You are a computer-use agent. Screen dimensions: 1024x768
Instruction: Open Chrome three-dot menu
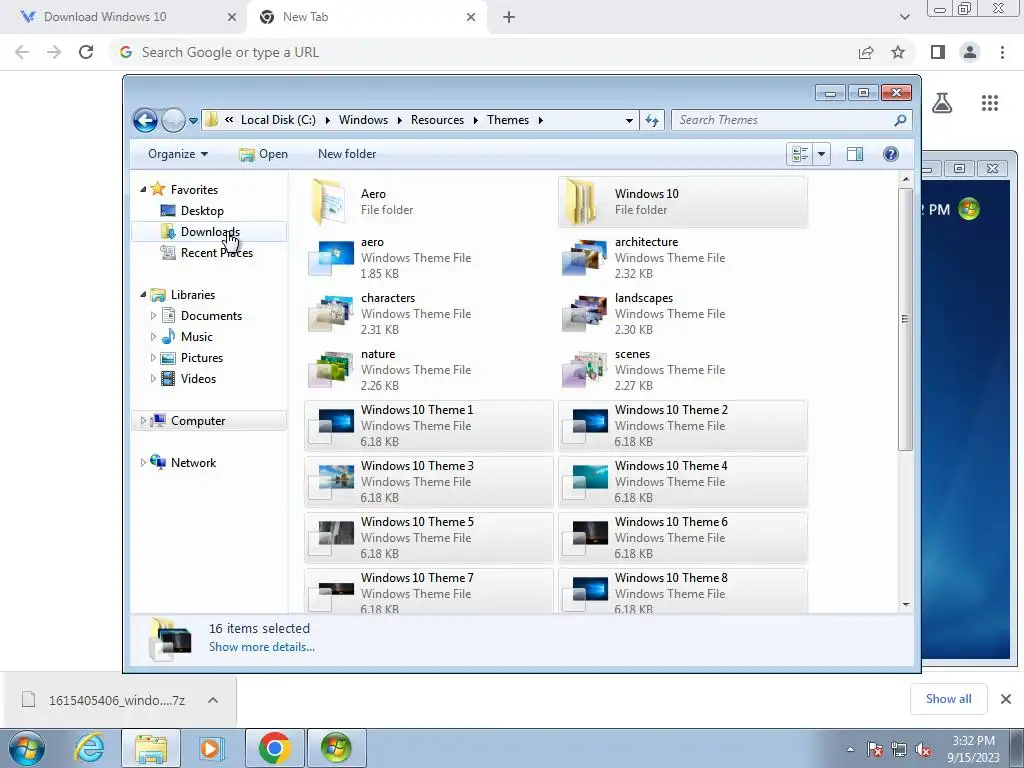pos(1002,52)
